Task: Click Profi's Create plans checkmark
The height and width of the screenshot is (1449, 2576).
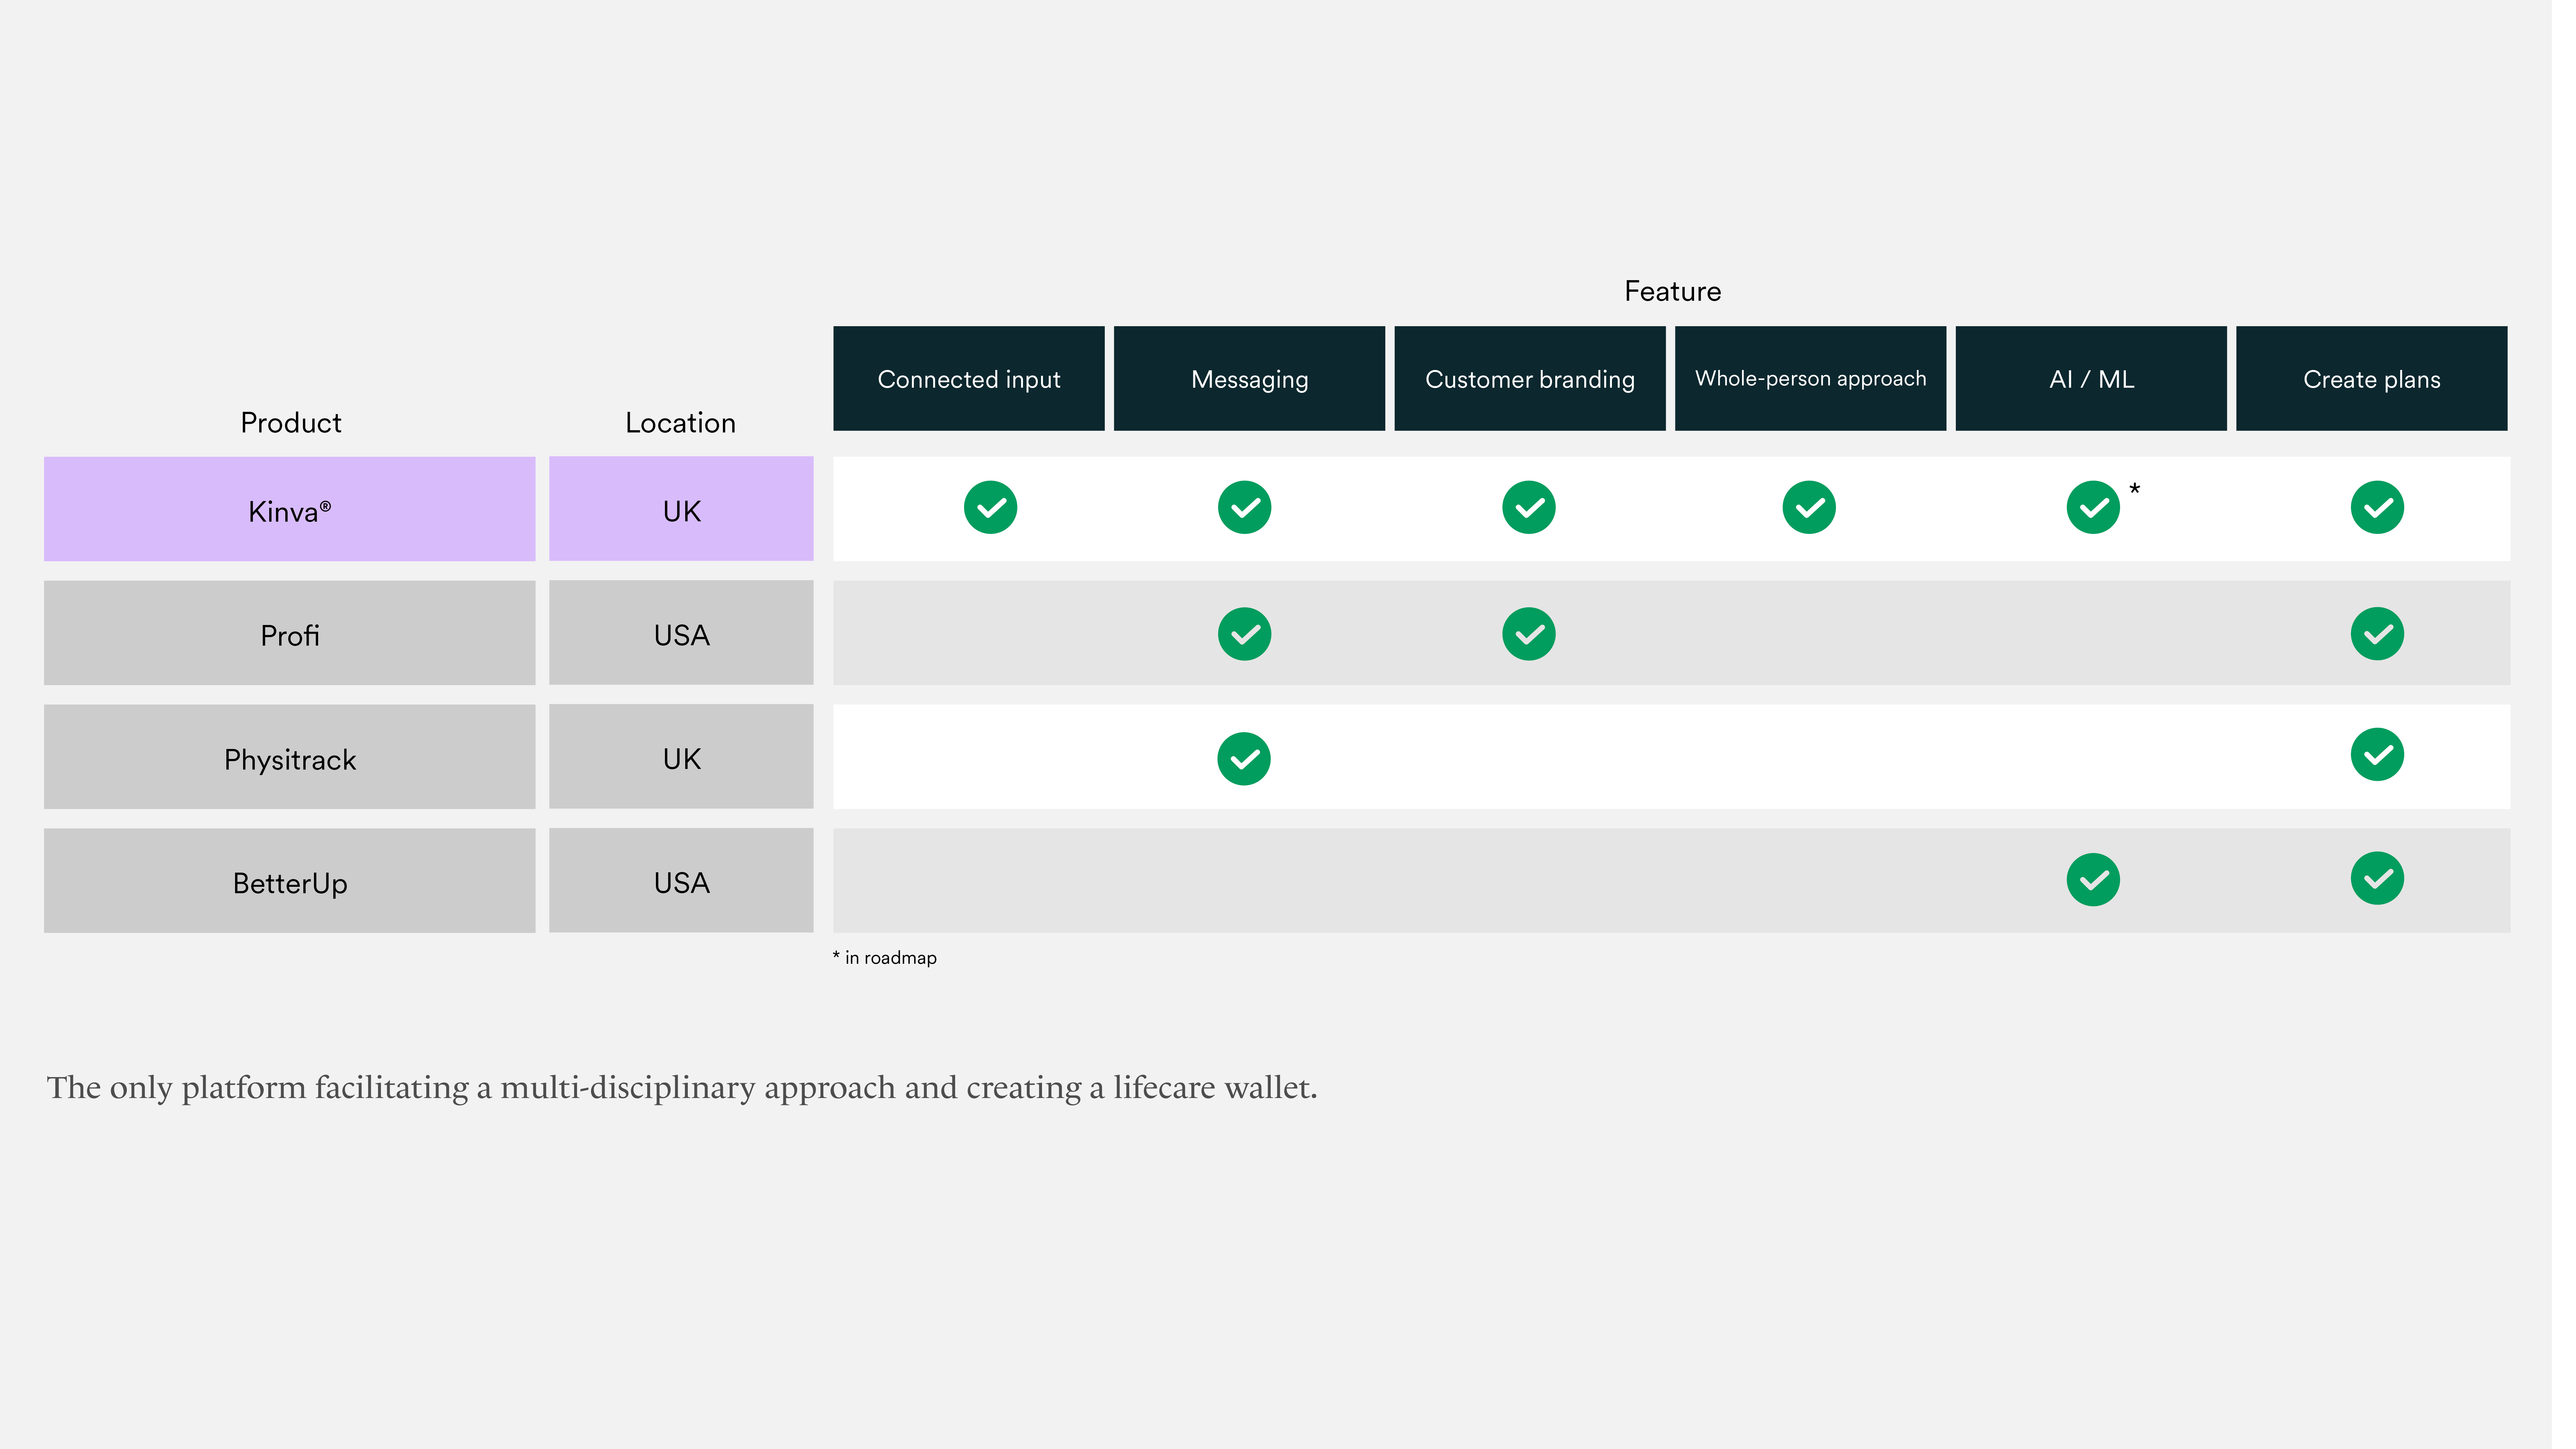Action: click(x=2377, y=634)
